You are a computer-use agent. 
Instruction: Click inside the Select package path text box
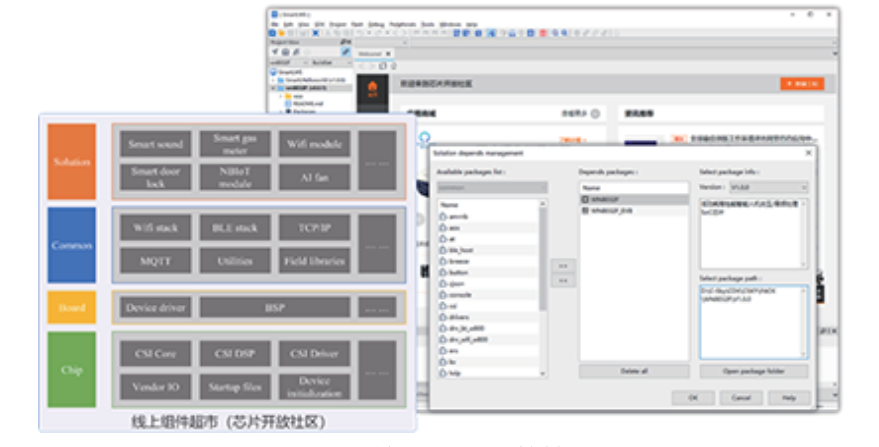[x=753, y=322]
